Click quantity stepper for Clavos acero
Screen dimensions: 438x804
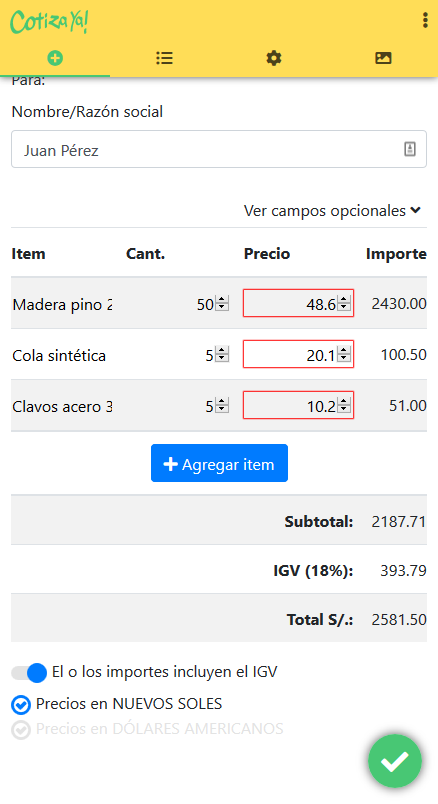pos(222,405)
